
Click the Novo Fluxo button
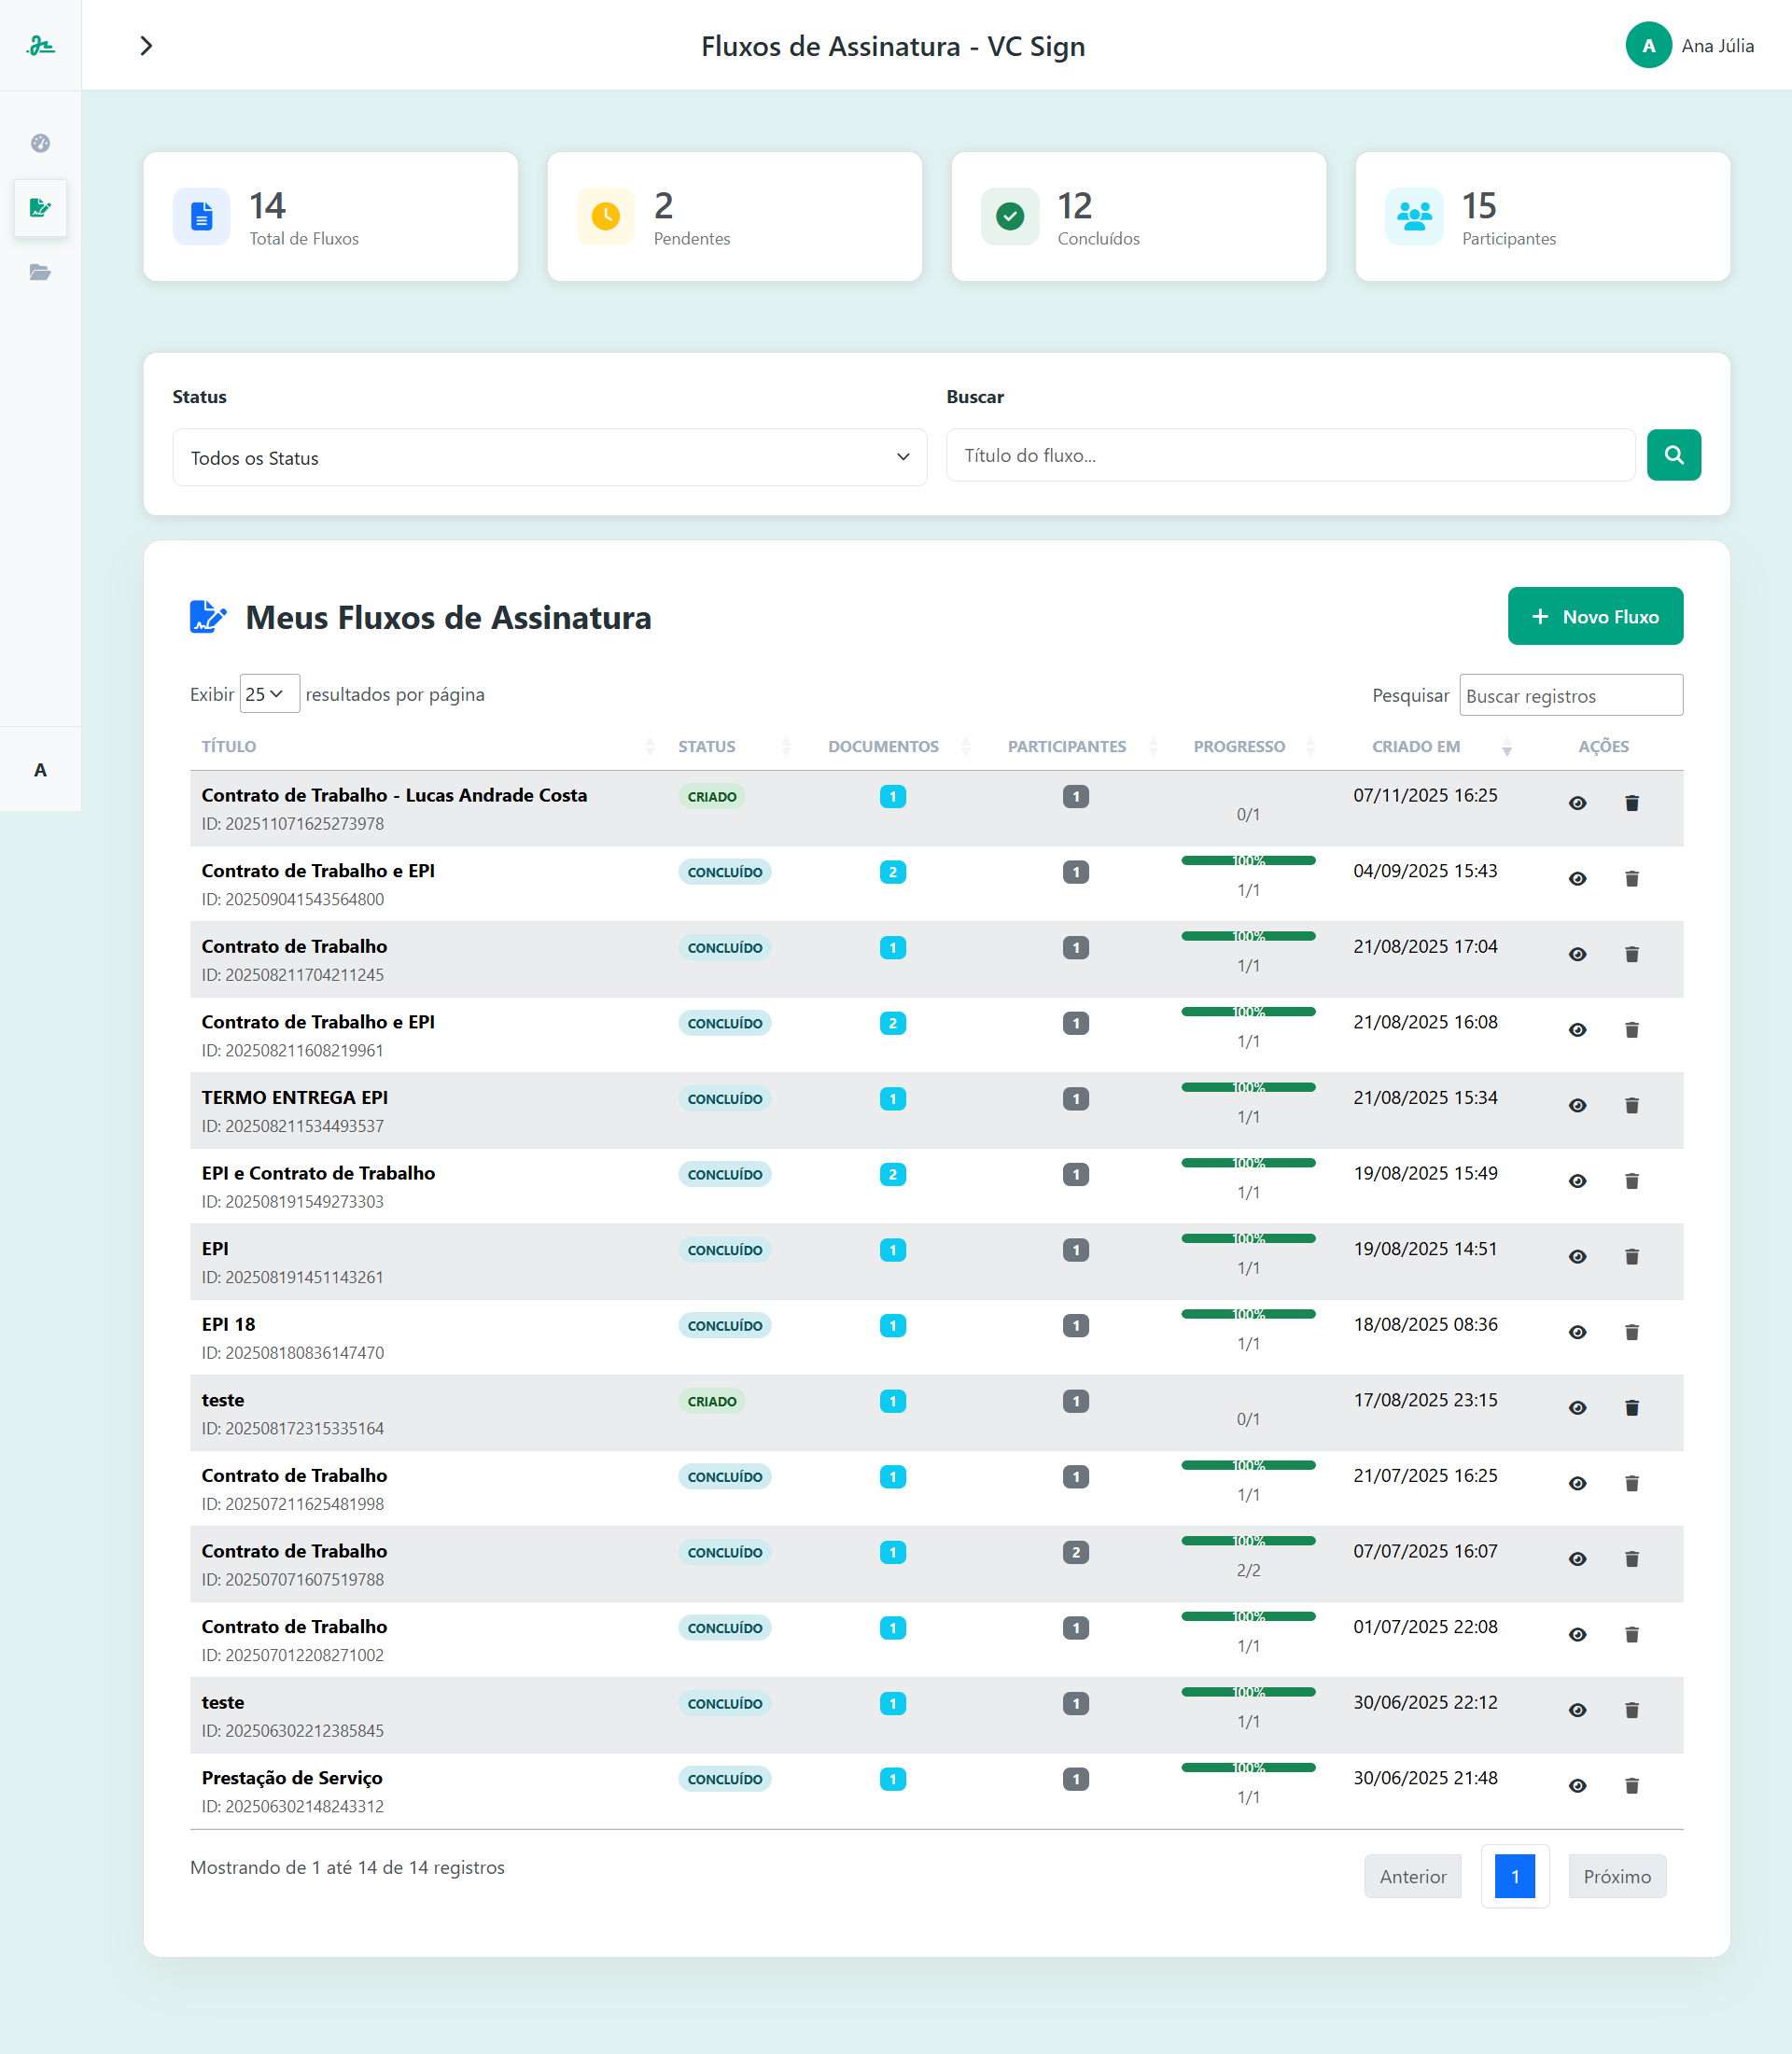[1594, 616]
